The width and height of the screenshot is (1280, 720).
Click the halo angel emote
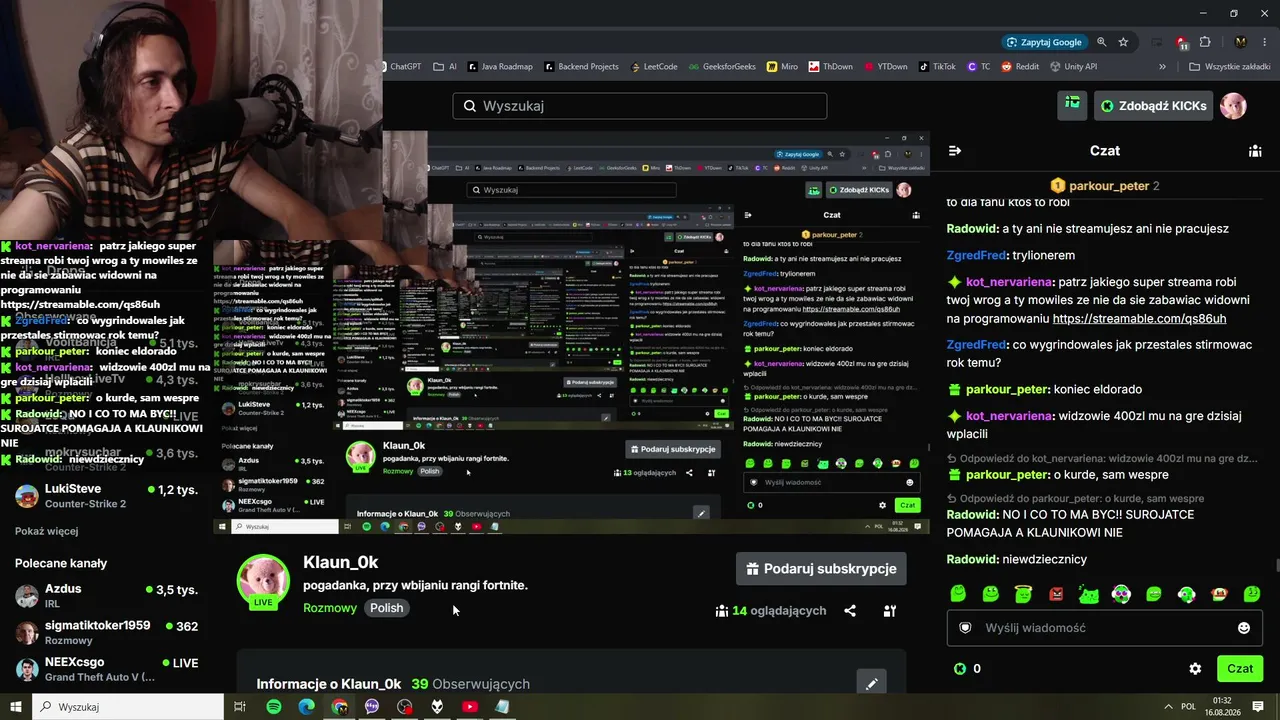pos(1023,594)
